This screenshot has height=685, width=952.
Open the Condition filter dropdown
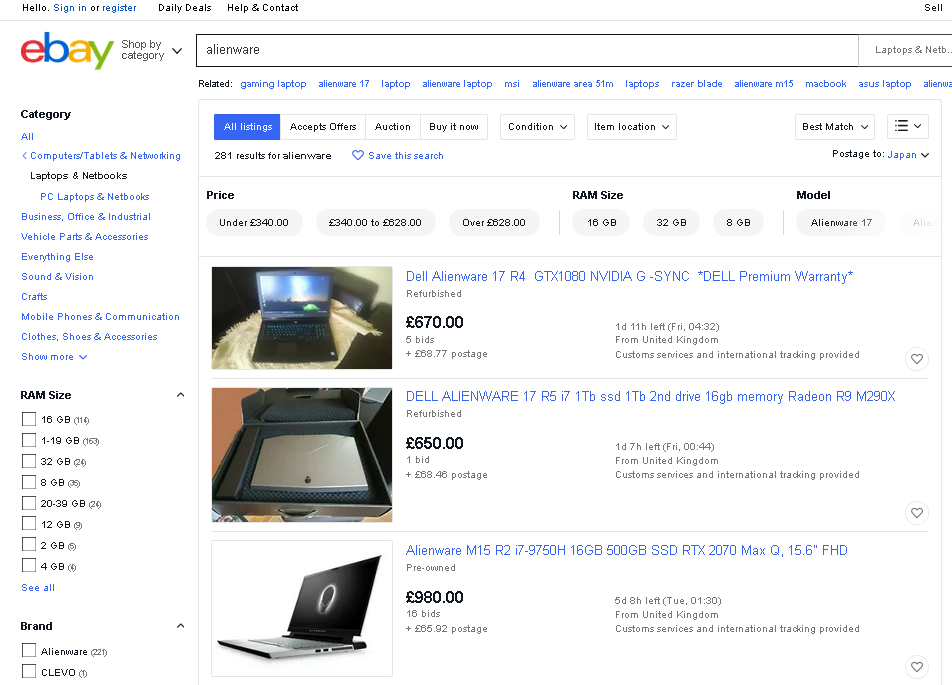(x=537, y=127)
